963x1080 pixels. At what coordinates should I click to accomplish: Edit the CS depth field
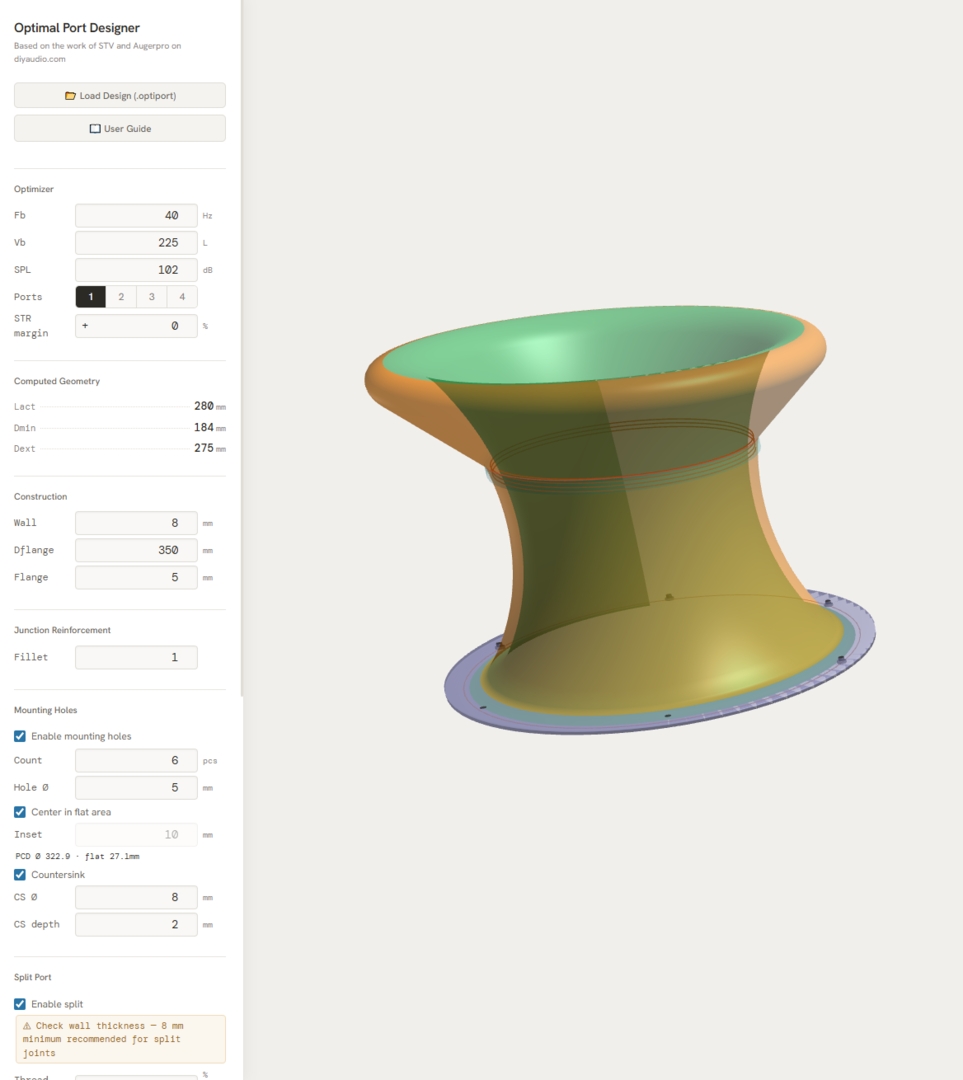point(136,924)
